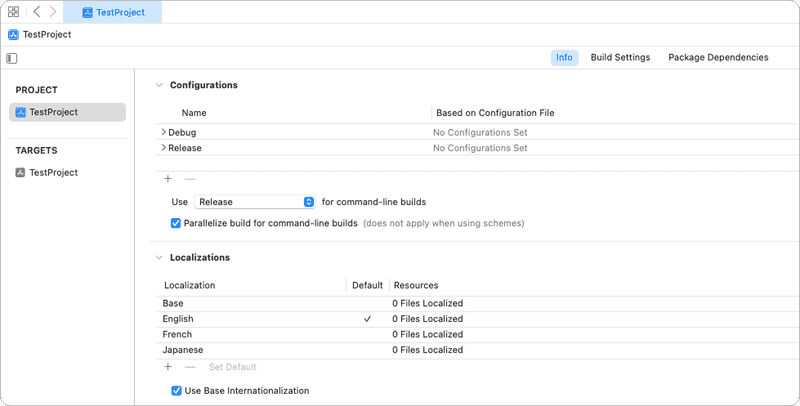Click the TestProject project icon in sidebar
Screen dimensions: 800x406
[20, 112]
